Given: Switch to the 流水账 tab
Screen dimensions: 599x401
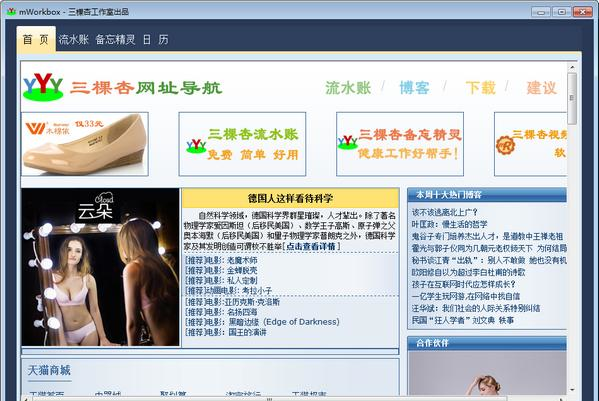Looking at the screenshot, I should pos(73,39).
